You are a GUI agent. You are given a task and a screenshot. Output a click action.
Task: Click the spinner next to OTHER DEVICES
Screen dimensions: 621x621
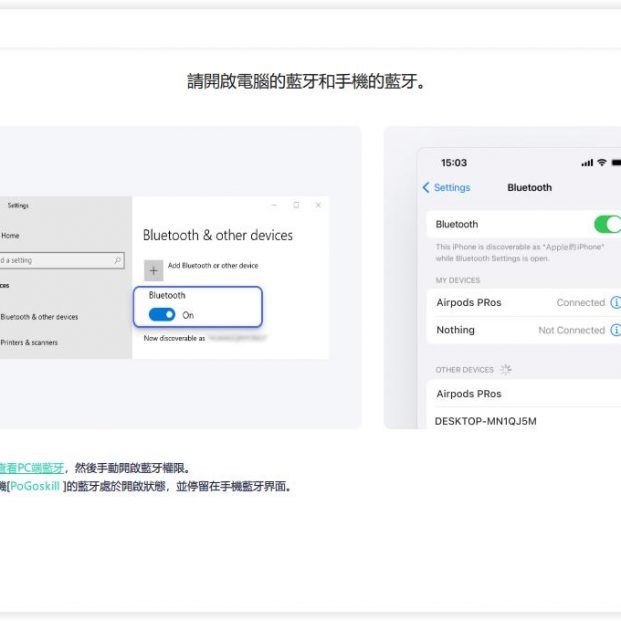pos(506,369)
